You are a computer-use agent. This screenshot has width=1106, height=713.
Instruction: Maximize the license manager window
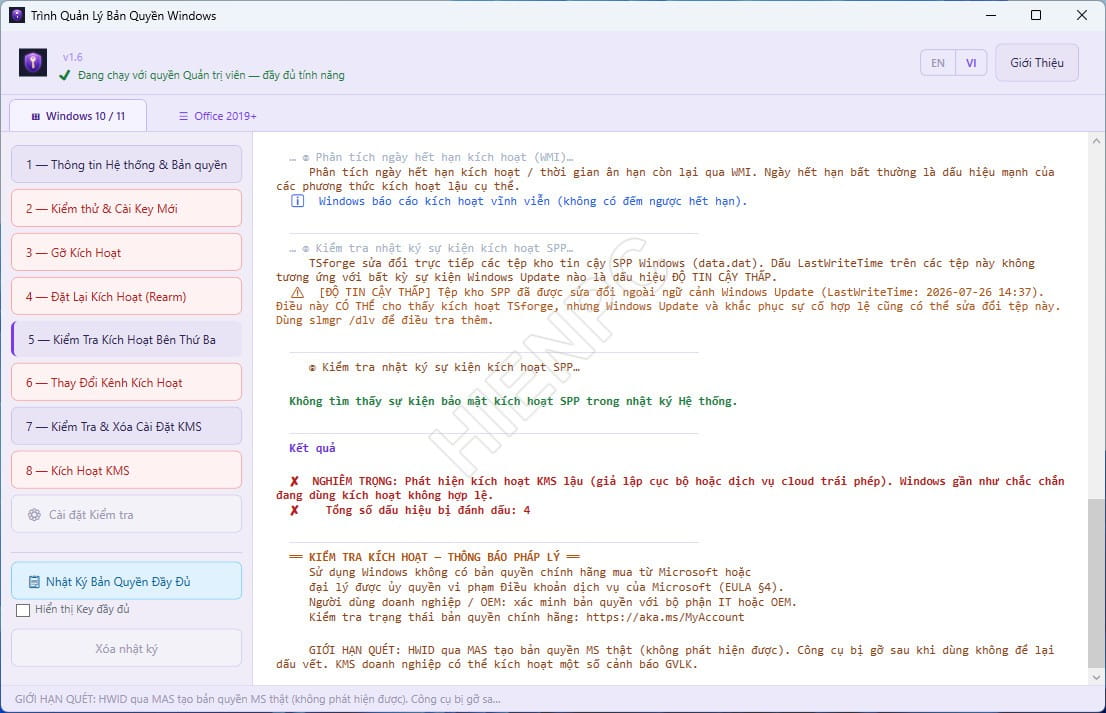point(1036,15)
